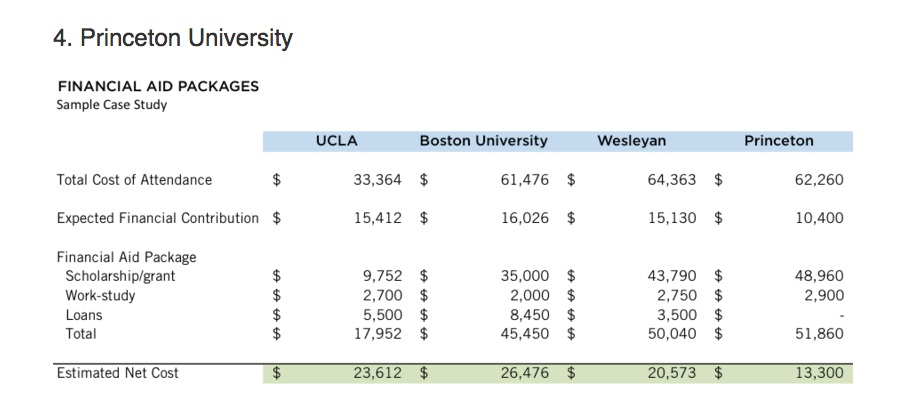
Task: Click the Loans row label
Action: (x=84, y=315)
